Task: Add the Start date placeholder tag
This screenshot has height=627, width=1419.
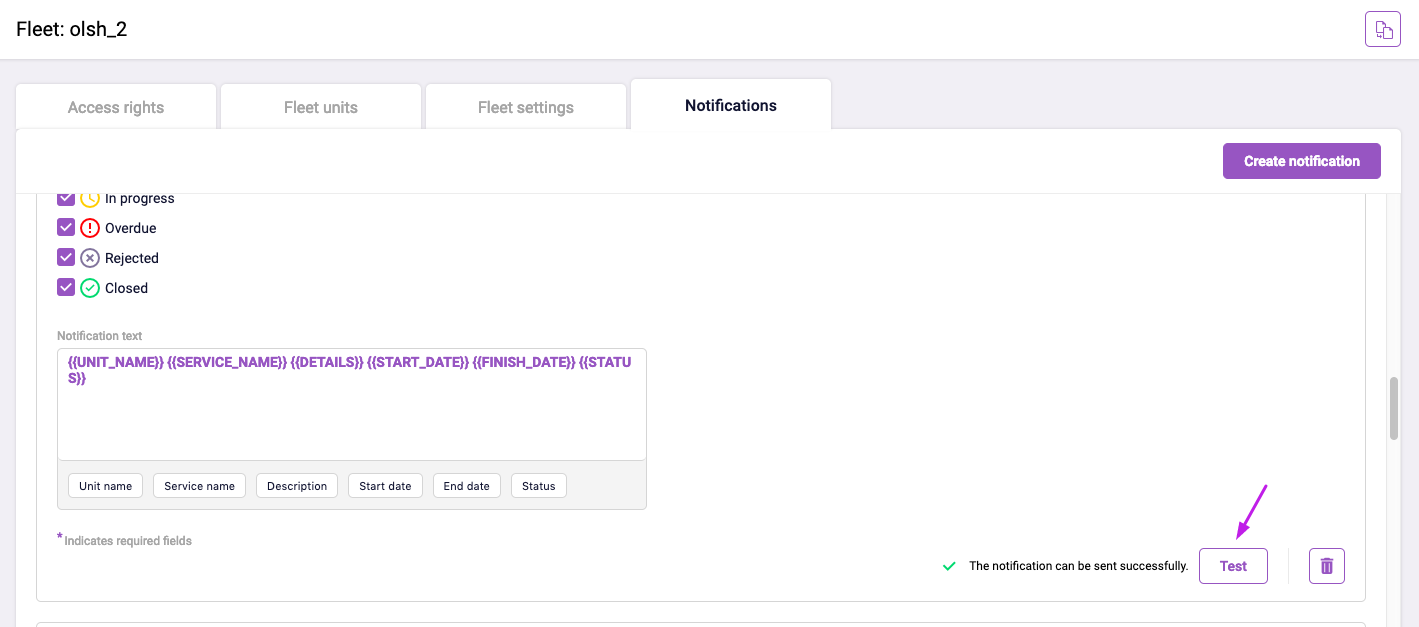Action: [385, 486]
